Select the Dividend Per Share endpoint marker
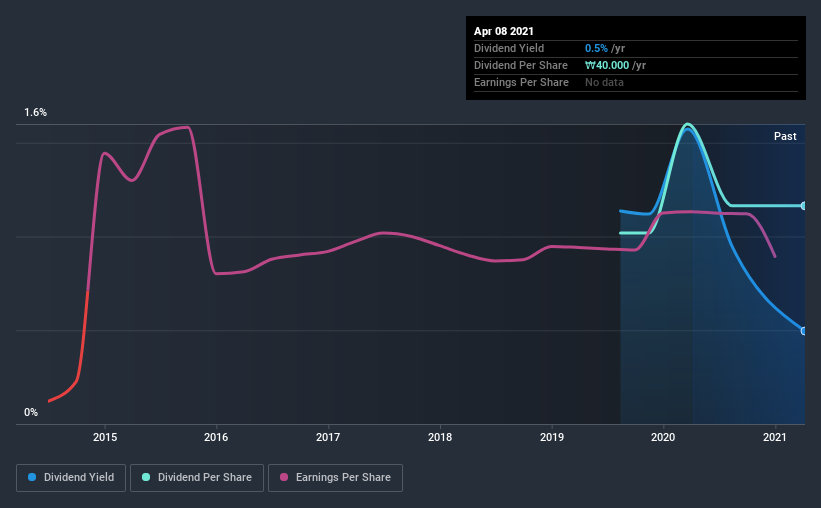Viewport: 821px width, 508px height. tap(804, 206)
